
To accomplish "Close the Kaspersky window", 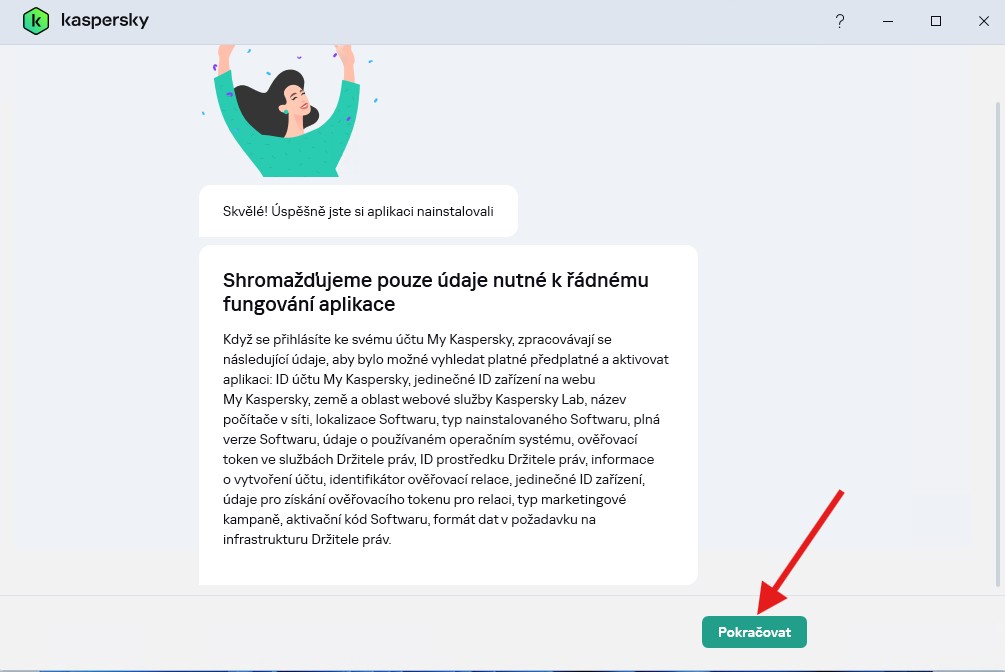I will click(x=982, y=21).
